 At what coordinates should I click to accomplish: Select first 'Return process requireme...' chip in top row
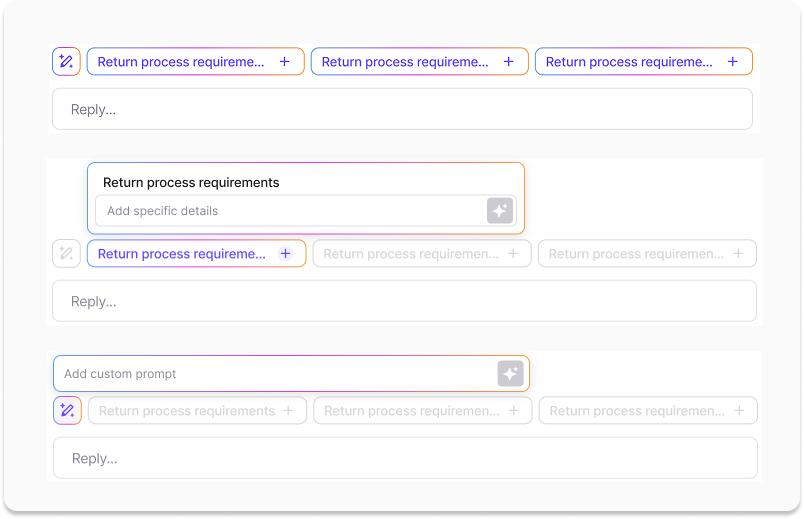[181, 62]
